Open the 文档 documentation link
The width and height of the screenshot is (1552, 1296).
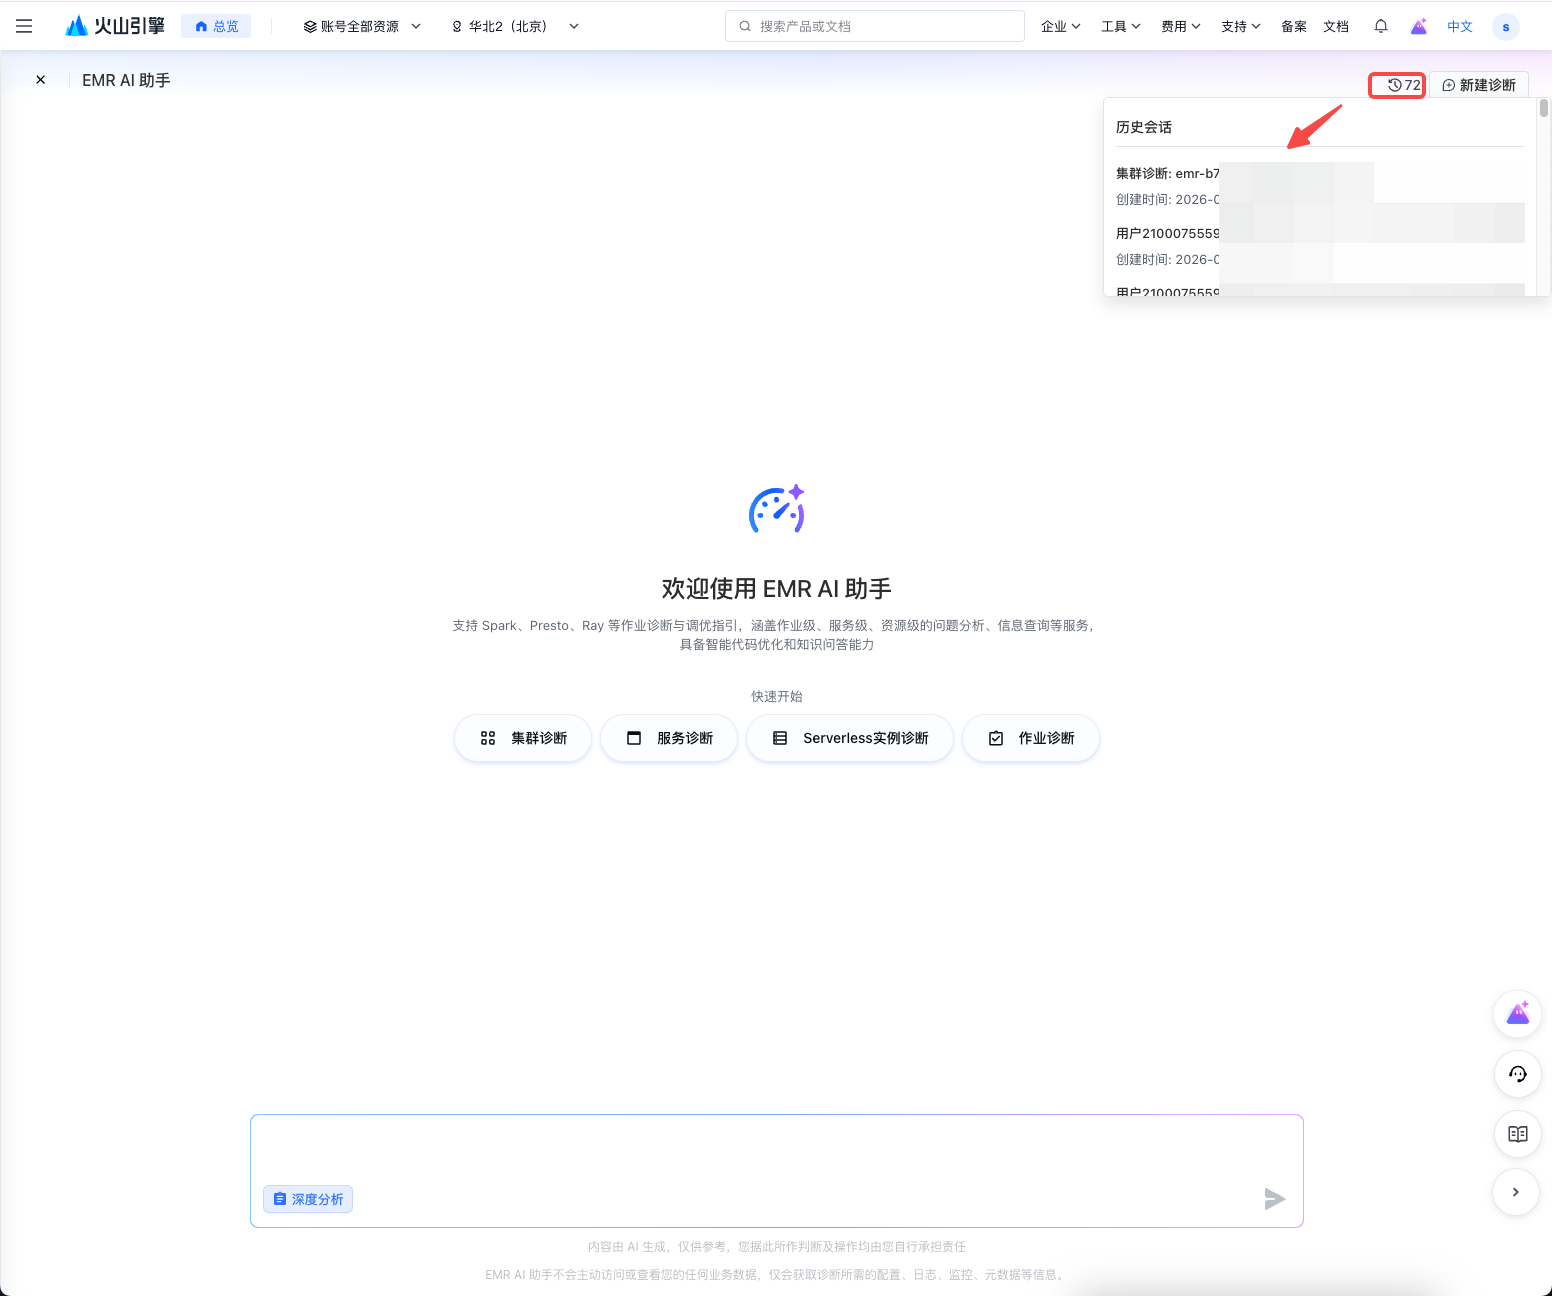click(x=1336, y=26)
